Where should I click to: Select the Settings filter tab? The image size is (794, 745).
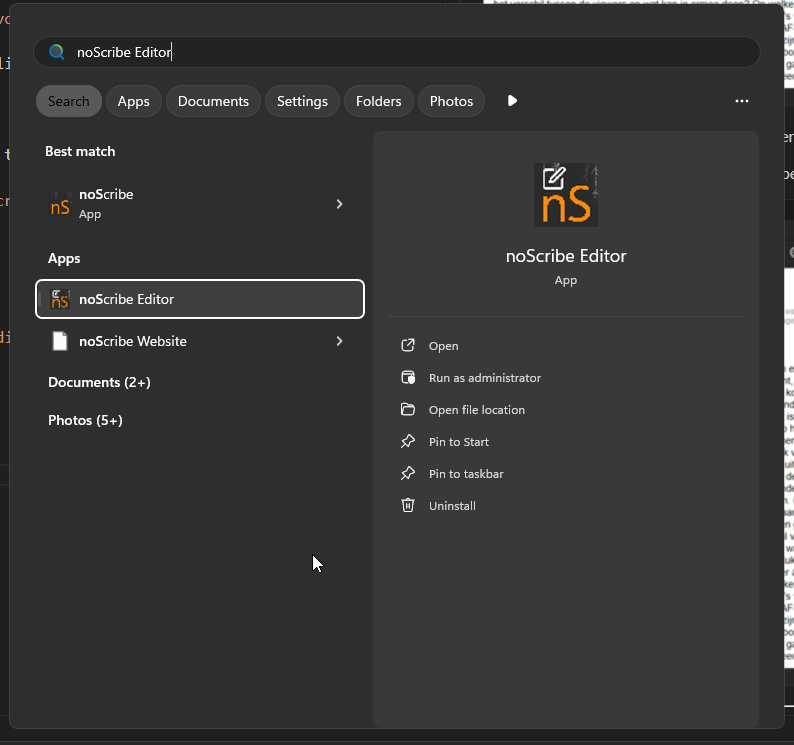coord(302,101)
